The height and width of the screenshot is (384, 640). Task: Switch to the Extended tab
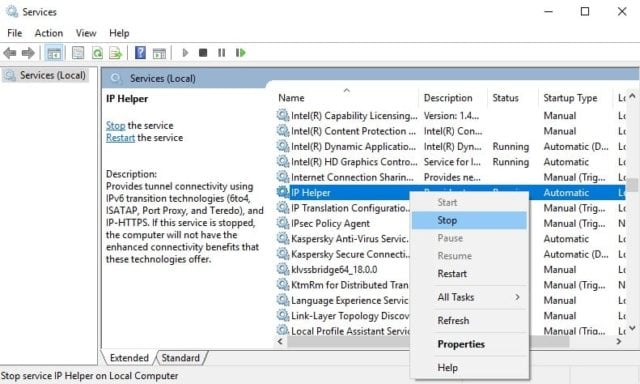pos(129,357)
